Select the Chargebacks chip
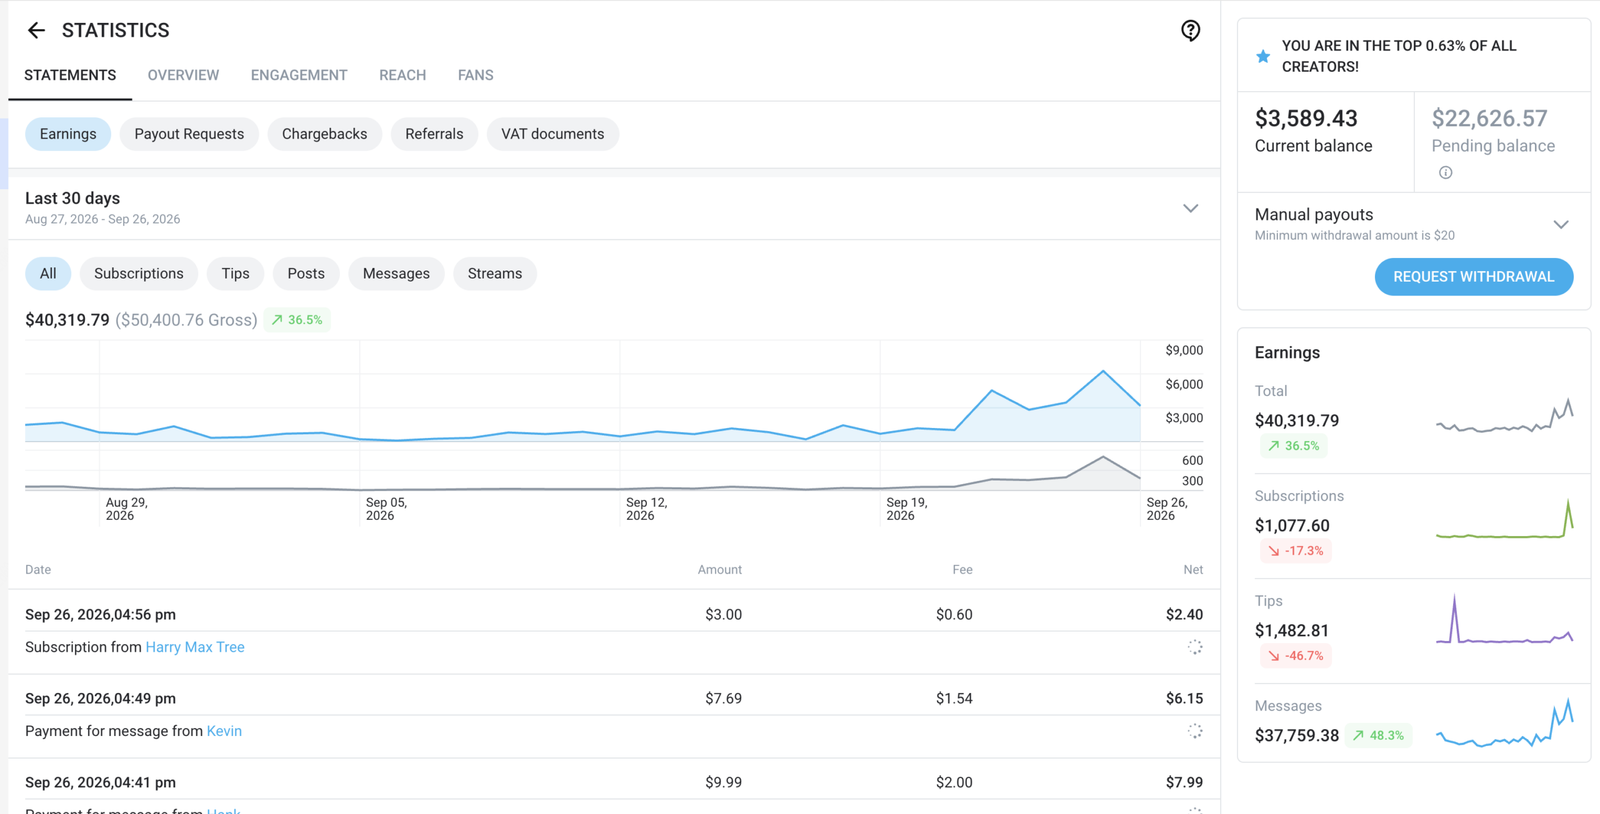The image size is (1600, 814). pyautogui.click(x=324, y=134)
